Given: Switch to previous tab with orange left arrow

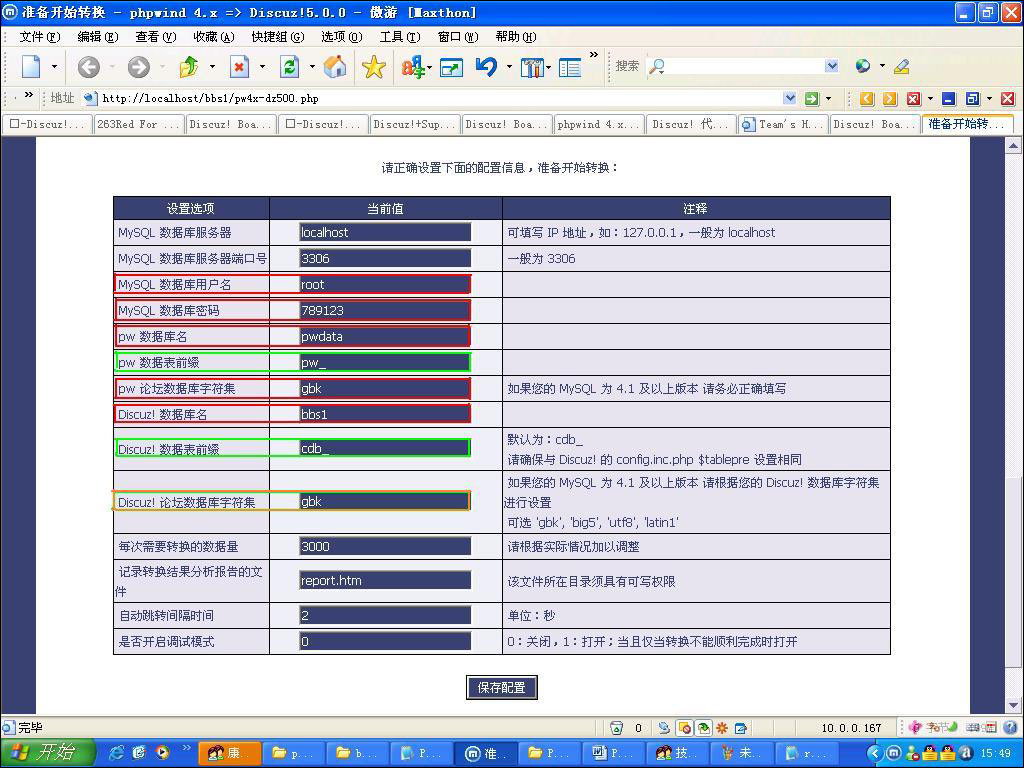Looking at the screenshot, I should (x=867, y=99).
